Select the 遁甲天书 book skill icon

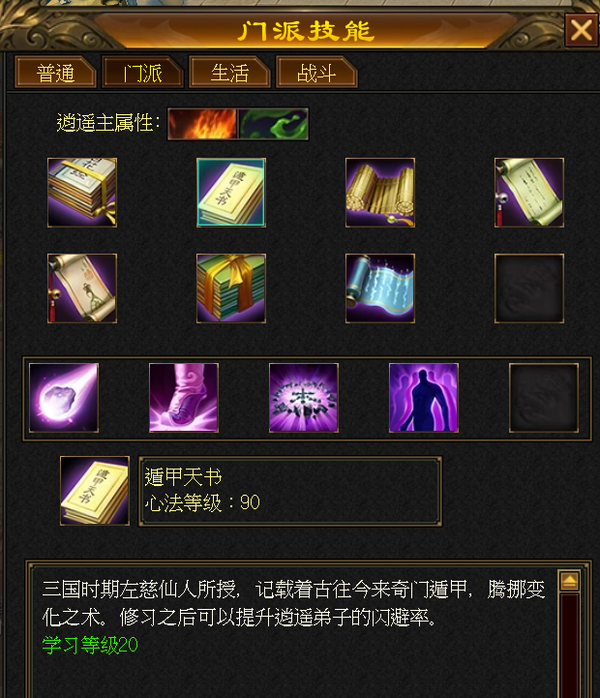(231, 193)
